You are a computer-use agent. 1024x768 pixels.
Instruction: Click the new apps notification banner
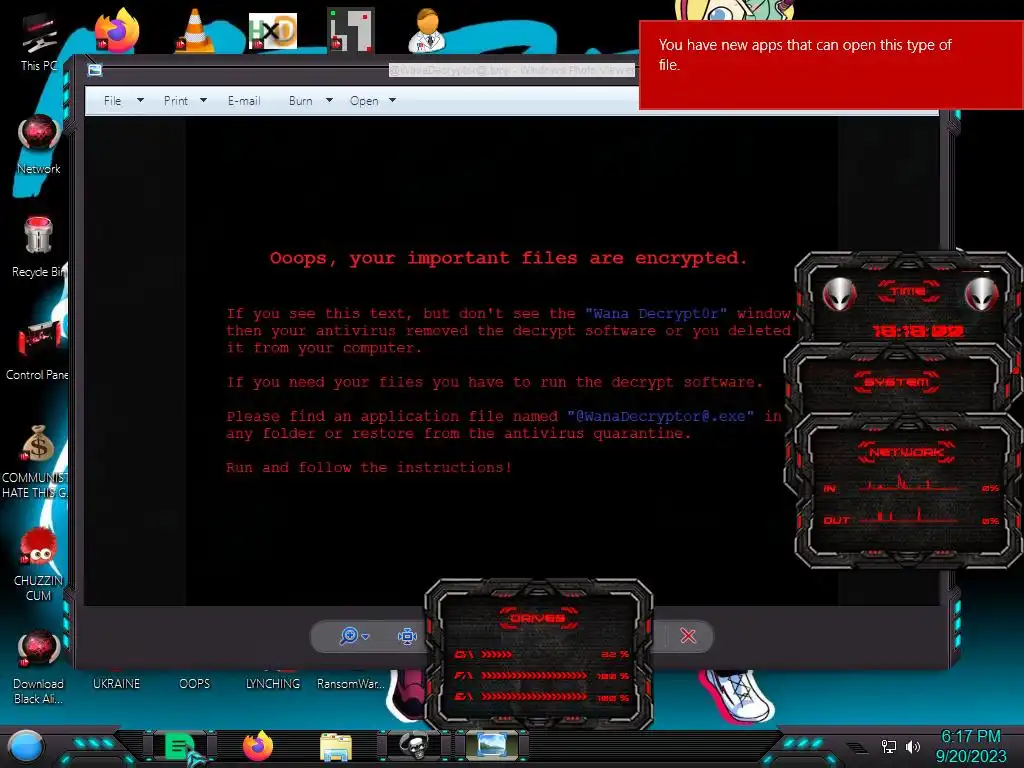point(831,65)
